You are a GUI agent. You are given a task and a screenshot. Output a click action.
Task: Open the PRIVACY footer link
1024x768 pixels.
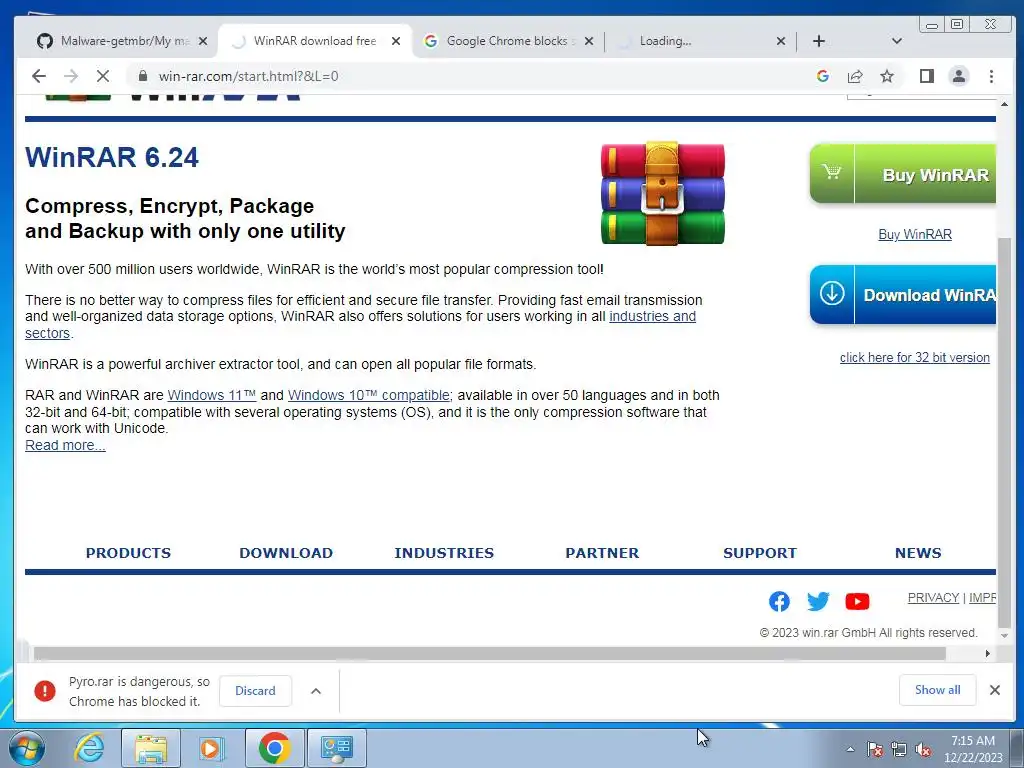(x=933, y=598)
